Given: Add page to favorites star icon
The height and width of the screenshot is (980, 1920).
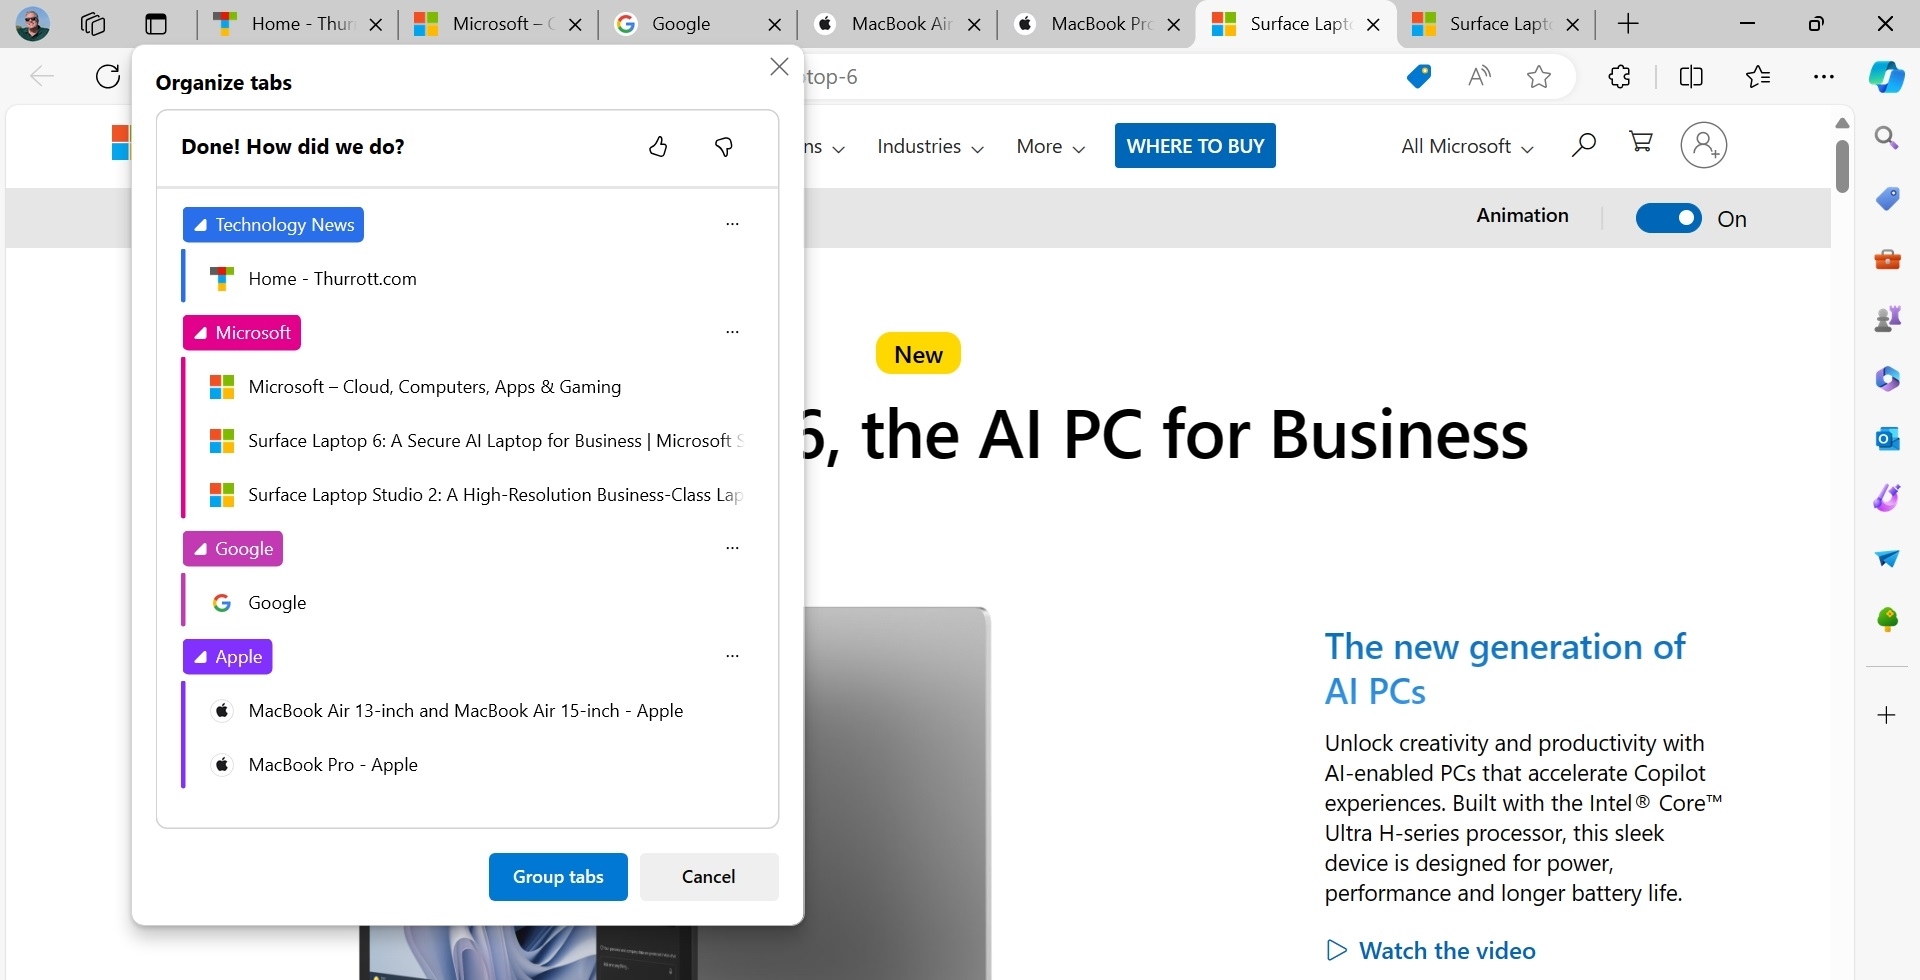Looking at the screenshot, I should click(x=1539, y=77).
